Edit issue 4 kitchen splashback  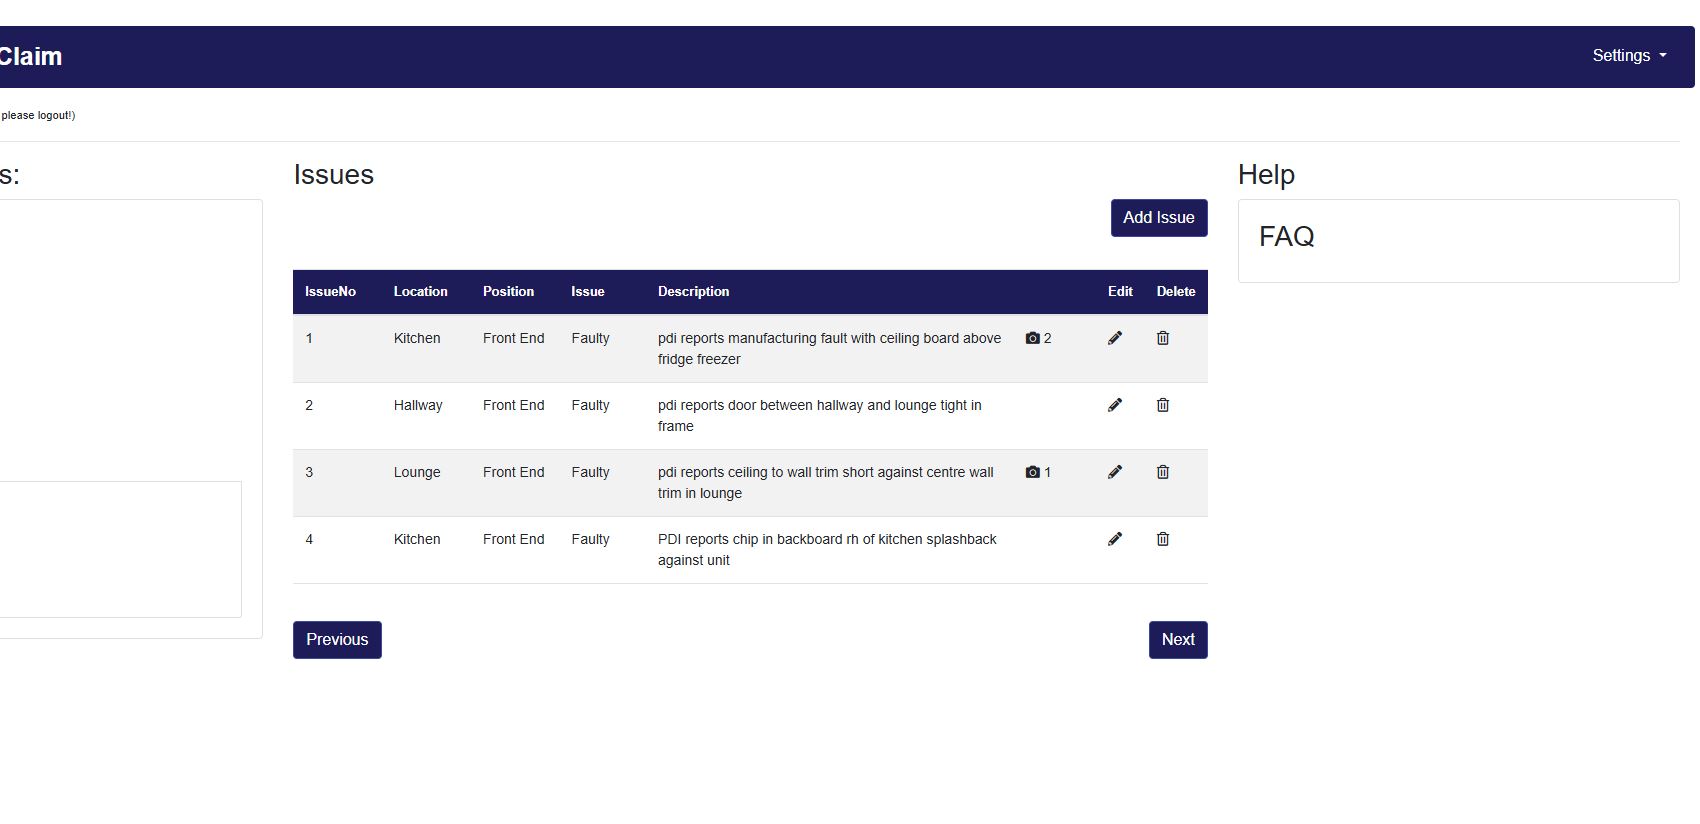coord(1115,539)
